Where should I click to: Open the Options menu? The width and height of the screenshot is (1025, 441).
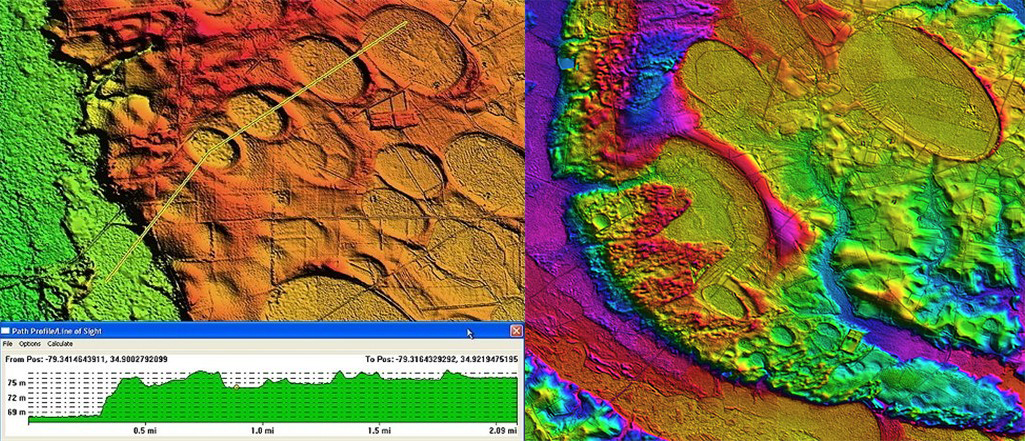point(30,343)
